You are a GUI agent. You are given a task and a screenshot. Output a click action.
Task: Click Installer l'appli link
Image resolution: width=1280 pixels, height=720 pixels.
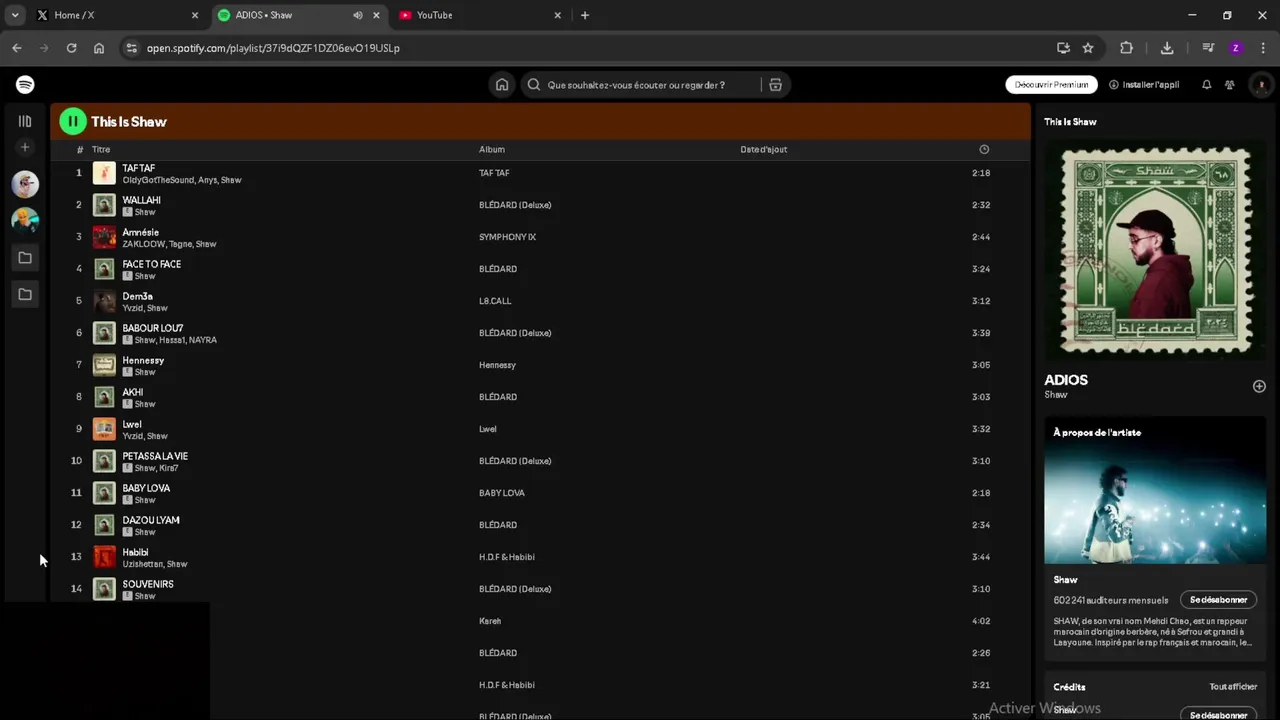1144,85
